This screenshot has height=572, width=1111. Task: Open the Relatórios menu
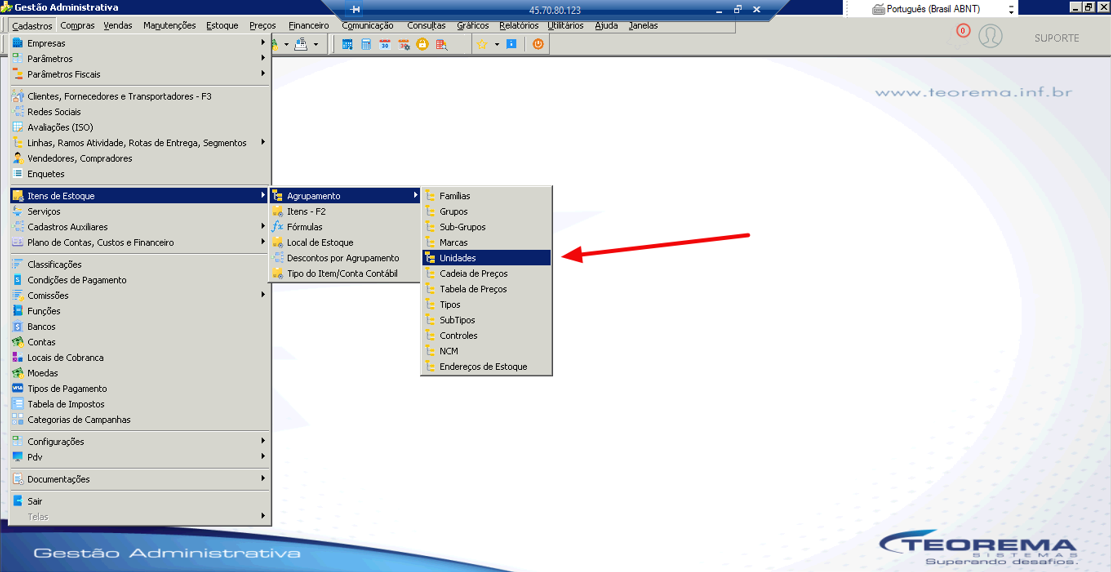coord(519,26)
